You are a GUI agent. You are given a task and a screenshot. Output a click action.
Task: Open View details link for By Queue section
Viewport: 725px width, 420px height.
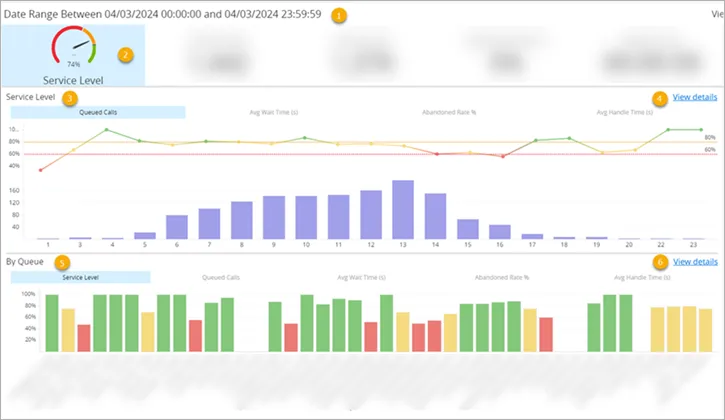point(695,262)
